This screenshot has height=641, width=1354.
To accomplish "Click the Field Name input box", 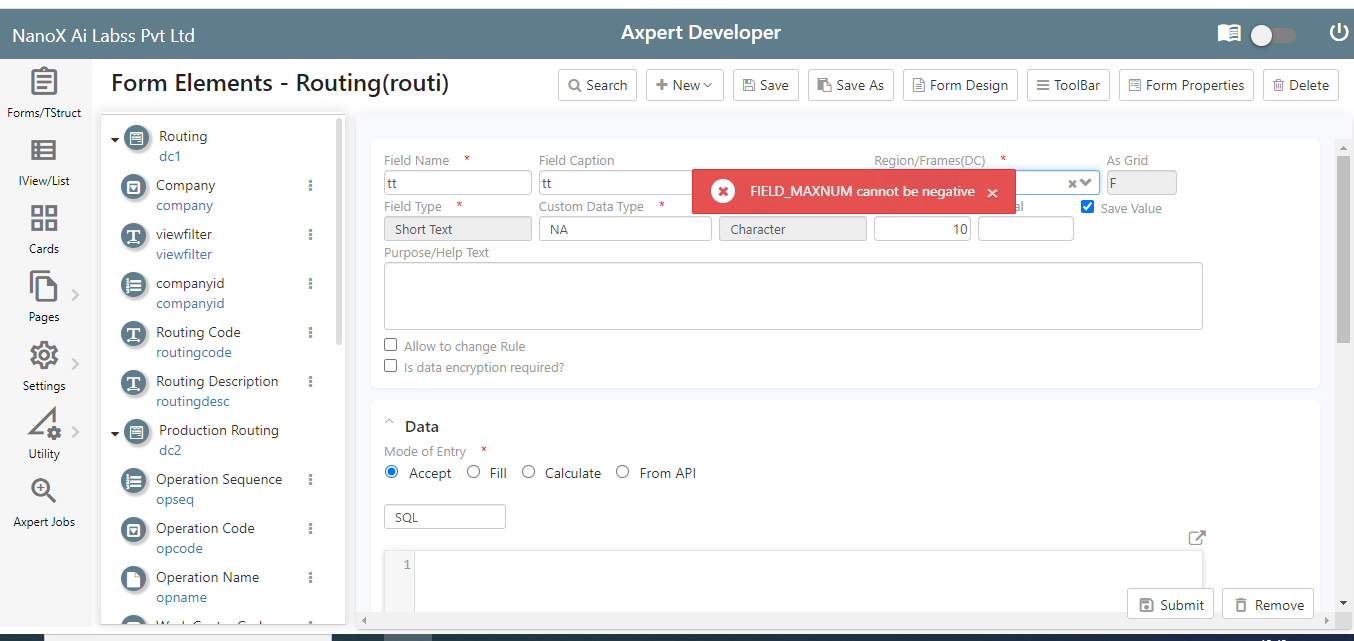I will tap(457, 183).
